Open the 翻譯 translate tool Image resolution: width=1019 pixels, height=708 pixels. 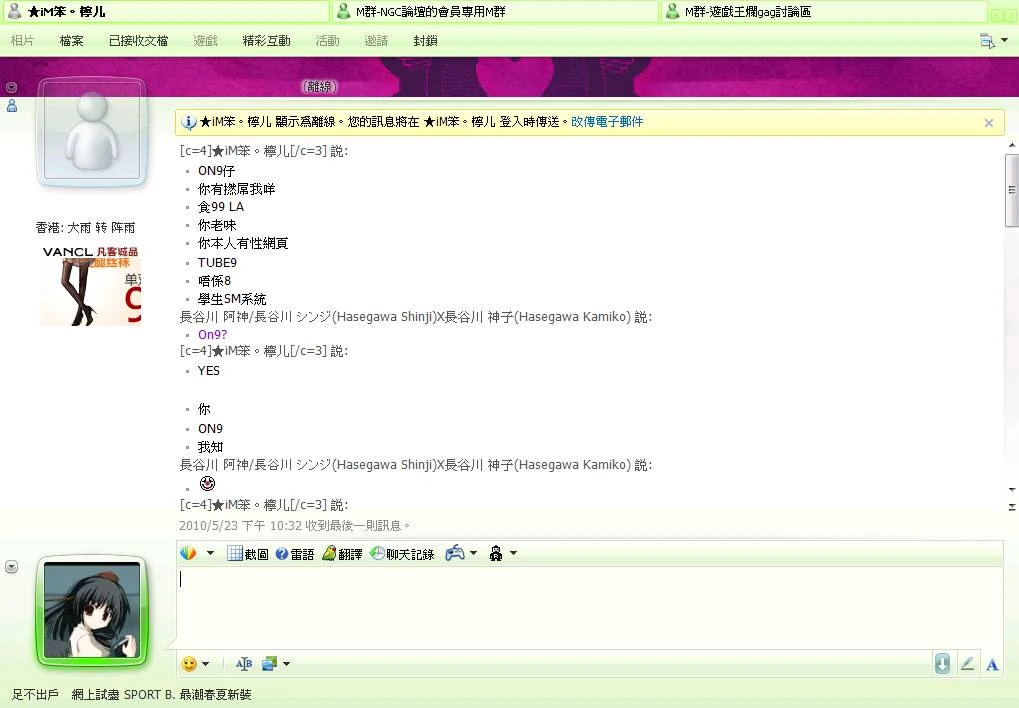(x=342, y=554)
